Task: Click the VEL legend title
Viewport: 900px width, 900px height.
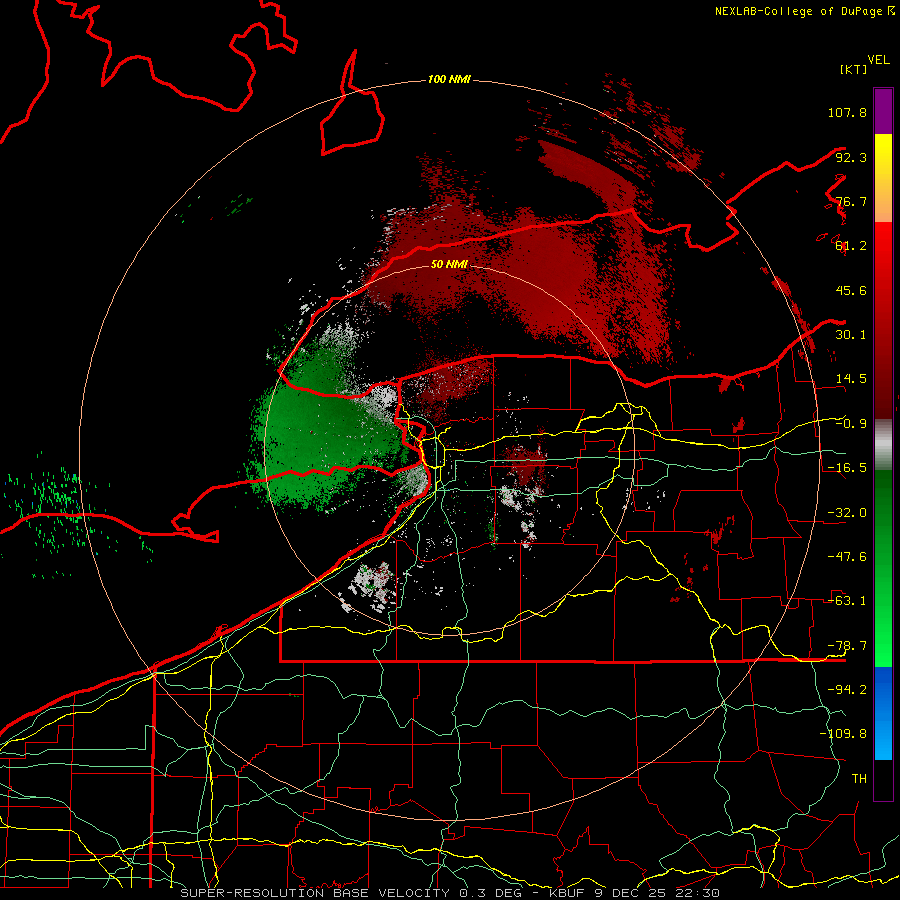Action: point(878,60)
